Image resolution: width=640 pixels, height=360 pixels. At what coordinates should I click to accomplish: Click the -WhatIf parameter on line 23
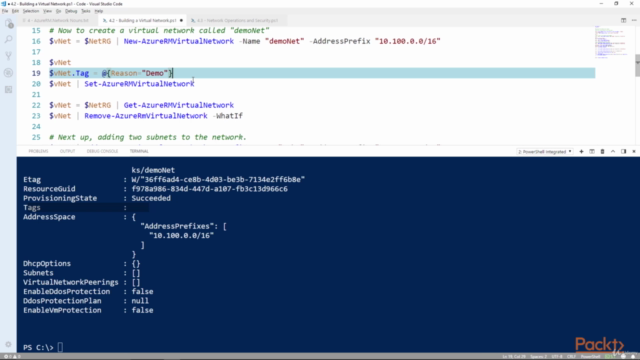click(x=227, y=116)
